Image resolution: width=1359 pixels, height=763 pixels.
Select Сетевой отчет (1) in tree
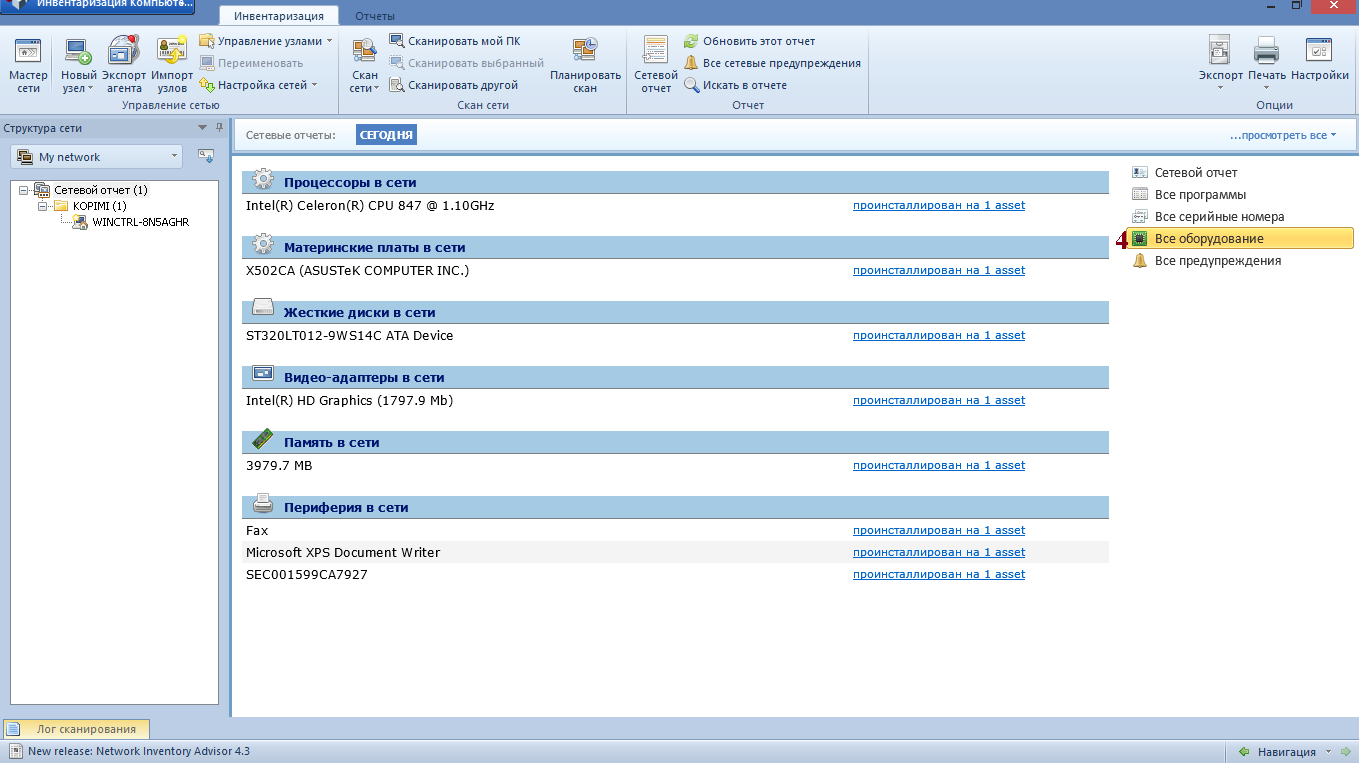point(100,190)
